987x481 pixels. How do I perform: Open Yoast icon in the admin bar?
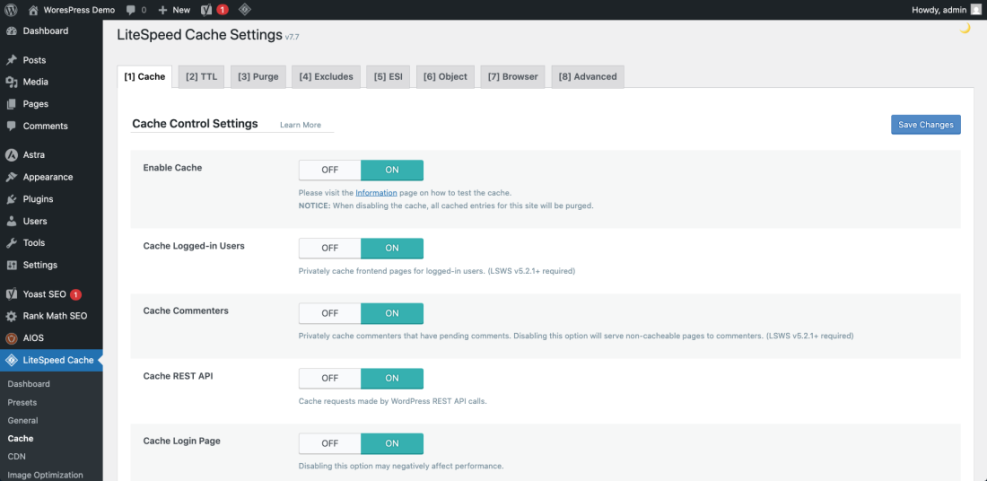point(206,9)
